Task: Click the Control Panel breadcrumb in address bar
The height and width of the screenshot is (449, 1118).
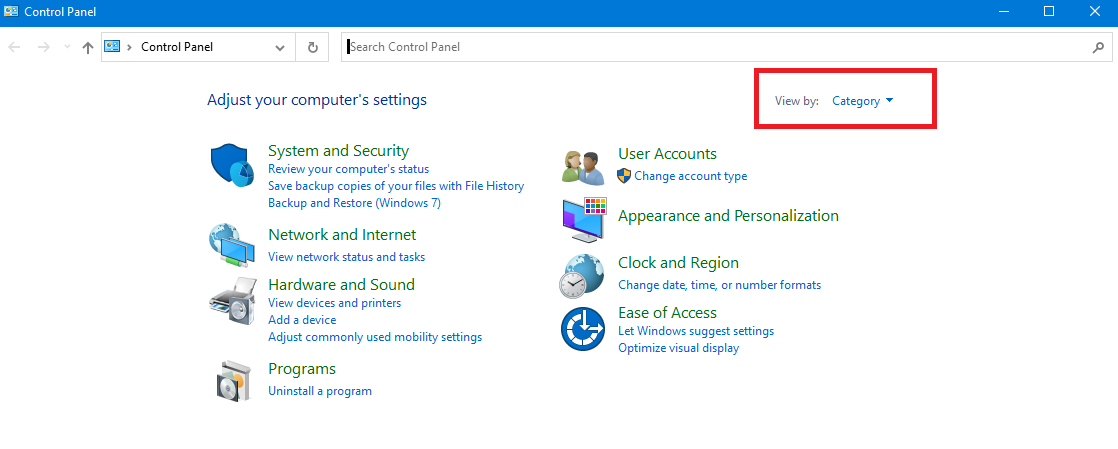Action: (x=177, y=47)
